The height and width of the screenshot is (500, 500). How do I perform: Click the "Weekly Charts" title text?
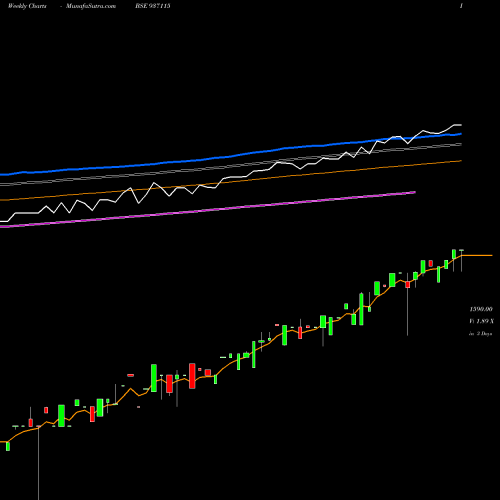27,6
